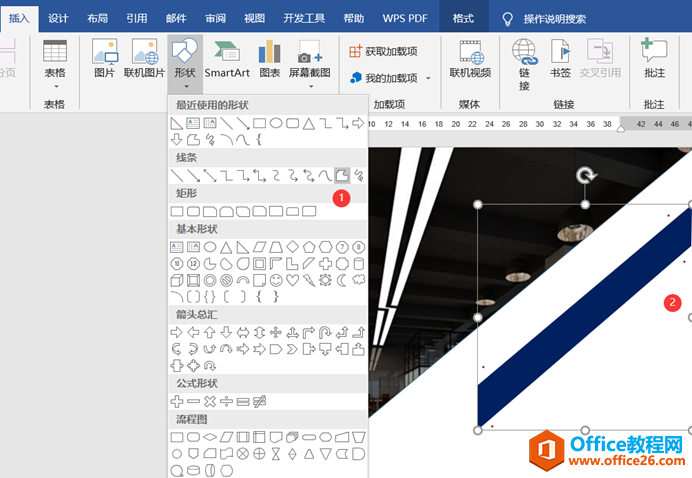
Task: Open the WPS PDF tab
Action: (x=405, y=18)
